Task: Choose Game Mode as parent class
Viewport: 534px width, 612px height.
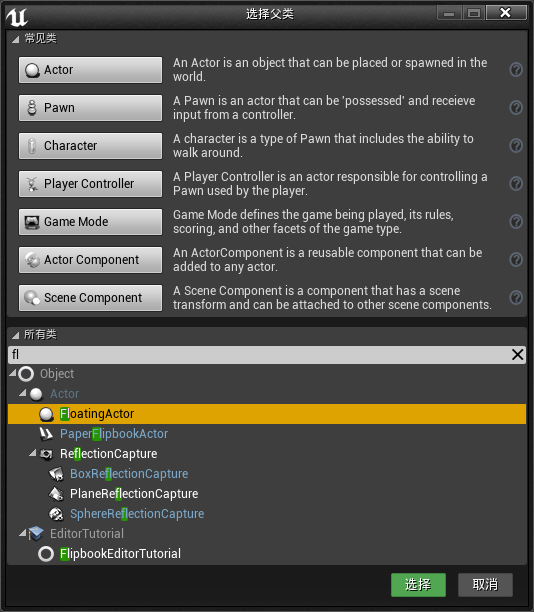Action: pos(91,222)
